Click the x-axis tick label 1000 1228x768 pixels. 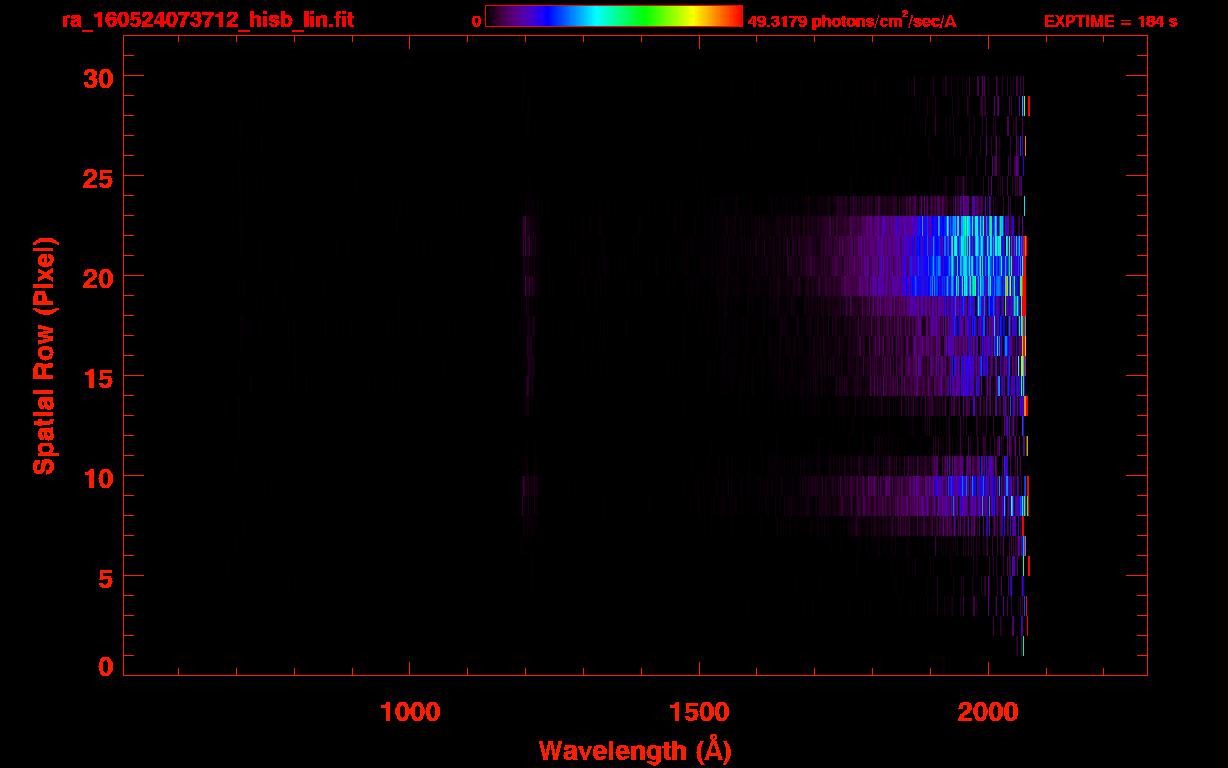[410, 712]
